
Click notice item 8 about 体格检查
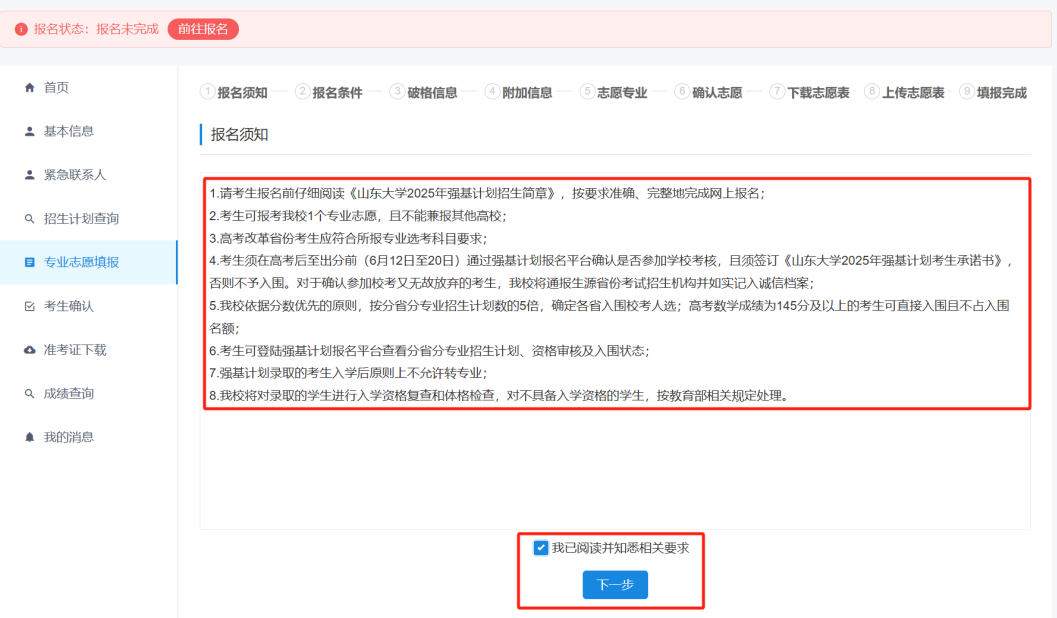499,396
